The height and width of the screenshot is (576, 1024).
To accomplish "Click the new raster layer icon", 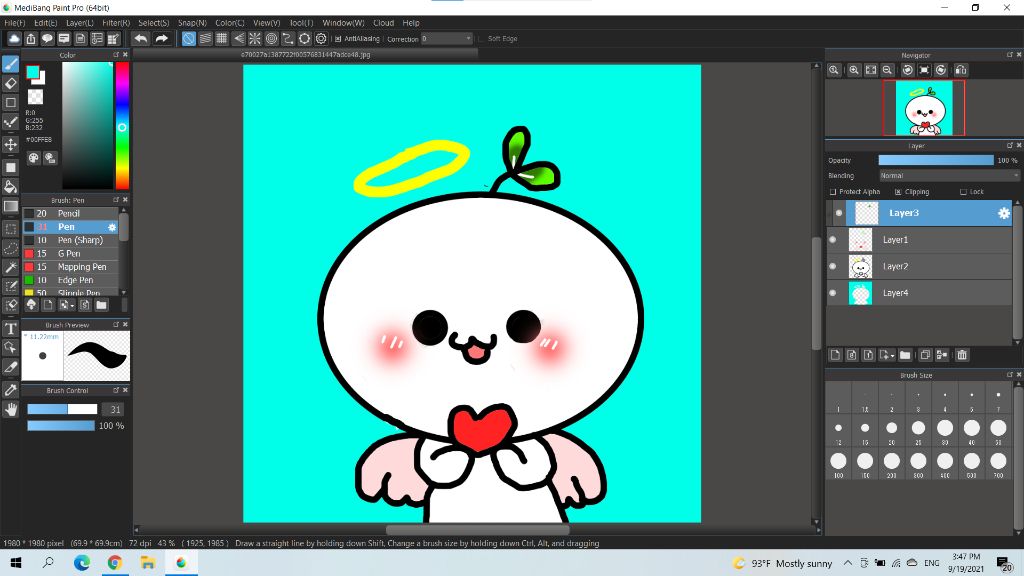I will pos(835,355).
